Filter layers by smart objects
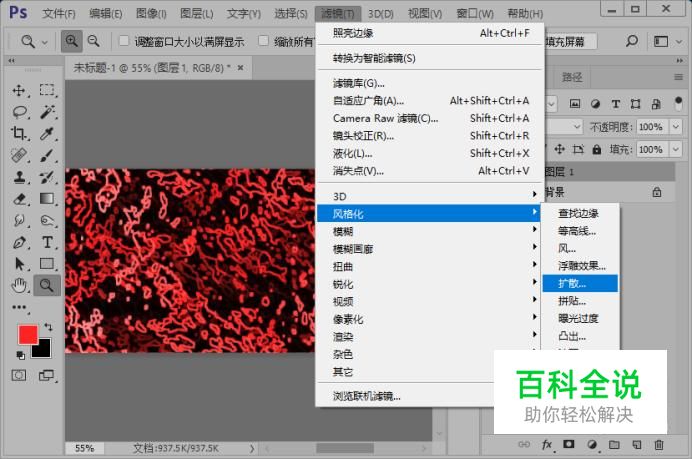 657,104
